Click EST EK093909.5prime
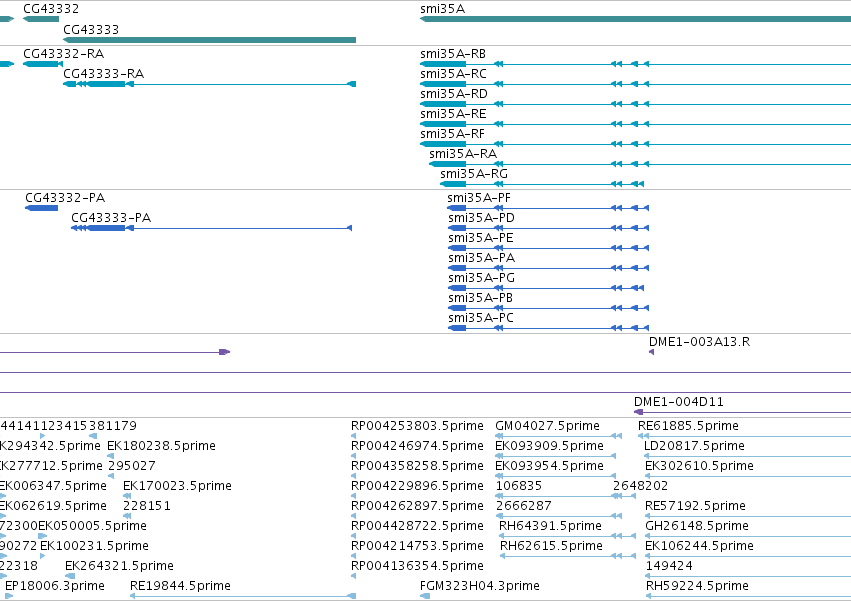The height and width of the screenshot is (601, 851). 549,446
